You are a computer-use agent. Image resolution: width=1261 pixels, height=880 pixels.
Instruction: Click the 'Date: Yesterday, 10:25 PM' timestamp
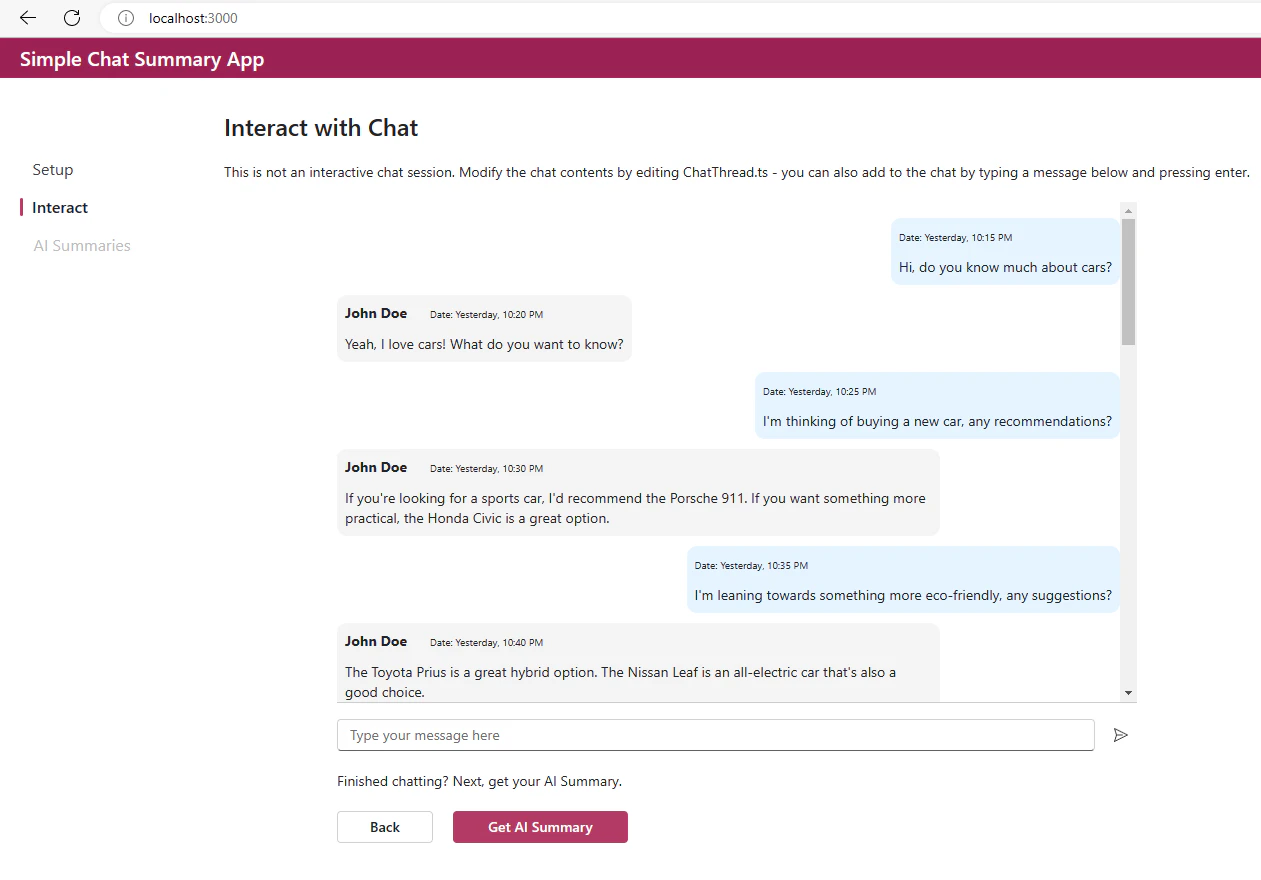click(x=819, y=392)
